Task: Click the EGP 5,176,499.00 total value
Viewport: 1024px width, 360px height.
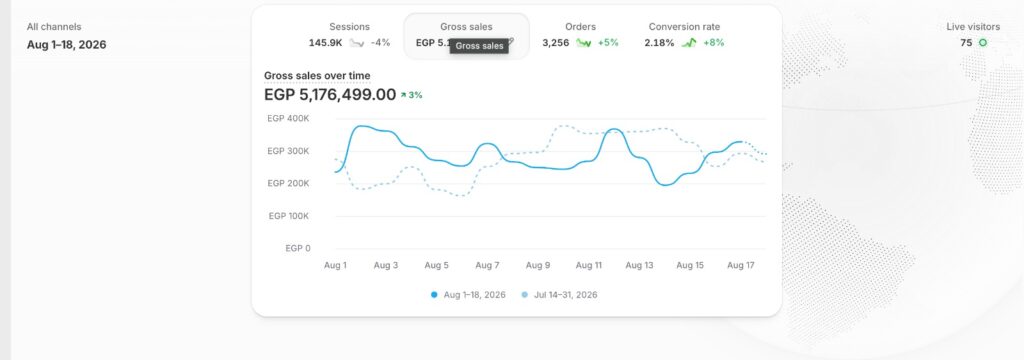Action: pyautogui.click(x=330, y=95)
